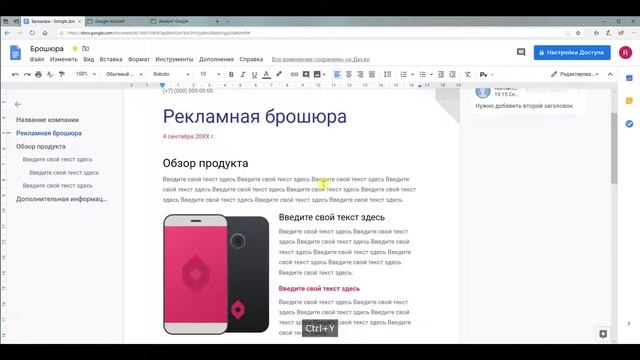Image resolution: width=640 pixels, height=360 pixels.
Task: Open the Вставка menu
Action: pyautogui.click(x=111, y=59)
